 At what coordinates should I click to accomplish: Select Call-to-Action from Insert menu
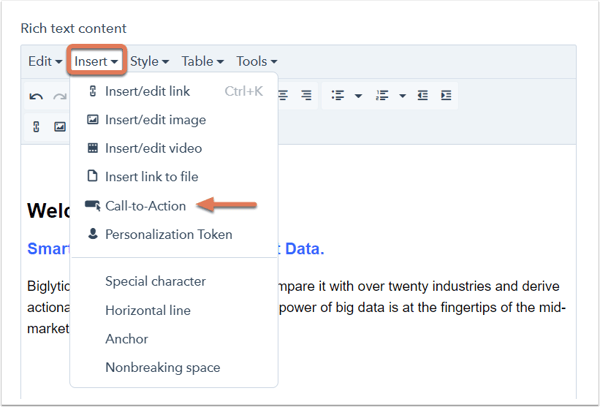174,206
